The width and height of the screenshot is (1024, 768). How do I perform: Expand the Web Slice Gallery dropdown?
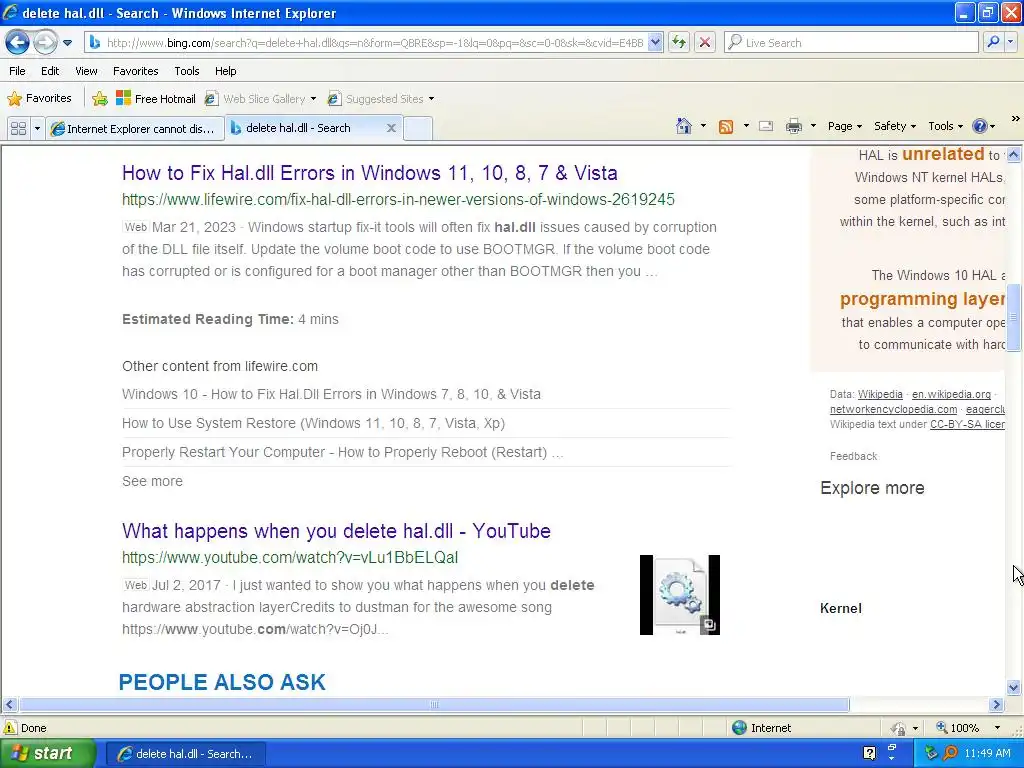pyautogui.click(x=313, y=99)
